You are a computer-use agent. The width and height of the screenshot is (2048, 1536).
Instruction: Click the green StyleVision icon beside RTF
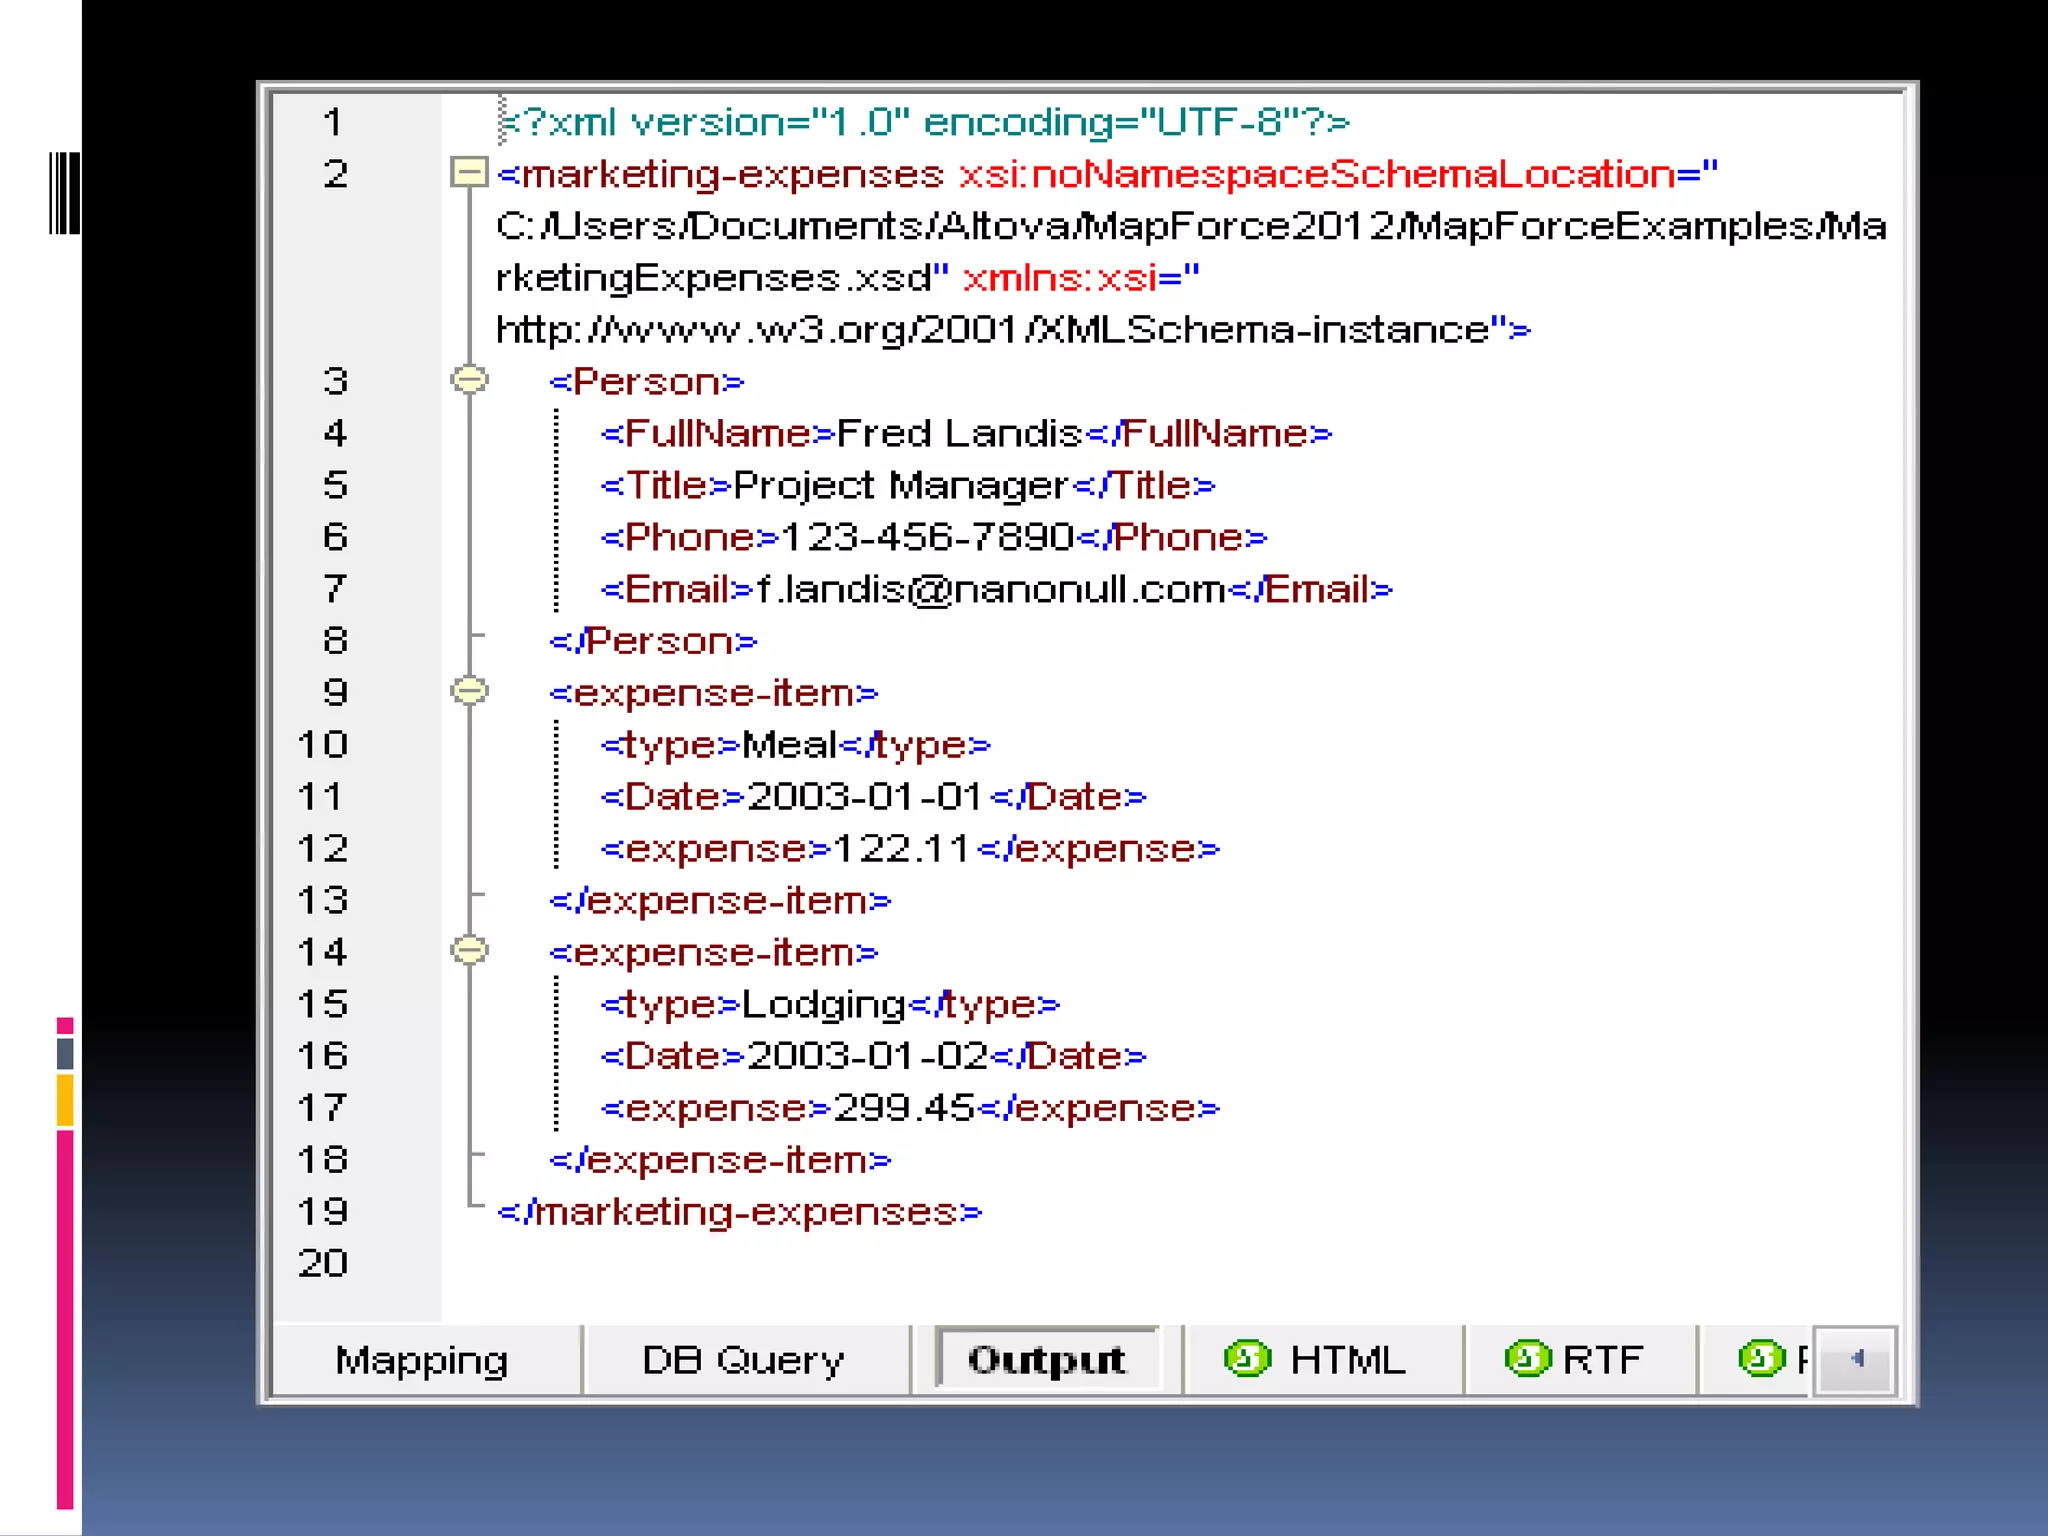(x=1527, y=1358)
